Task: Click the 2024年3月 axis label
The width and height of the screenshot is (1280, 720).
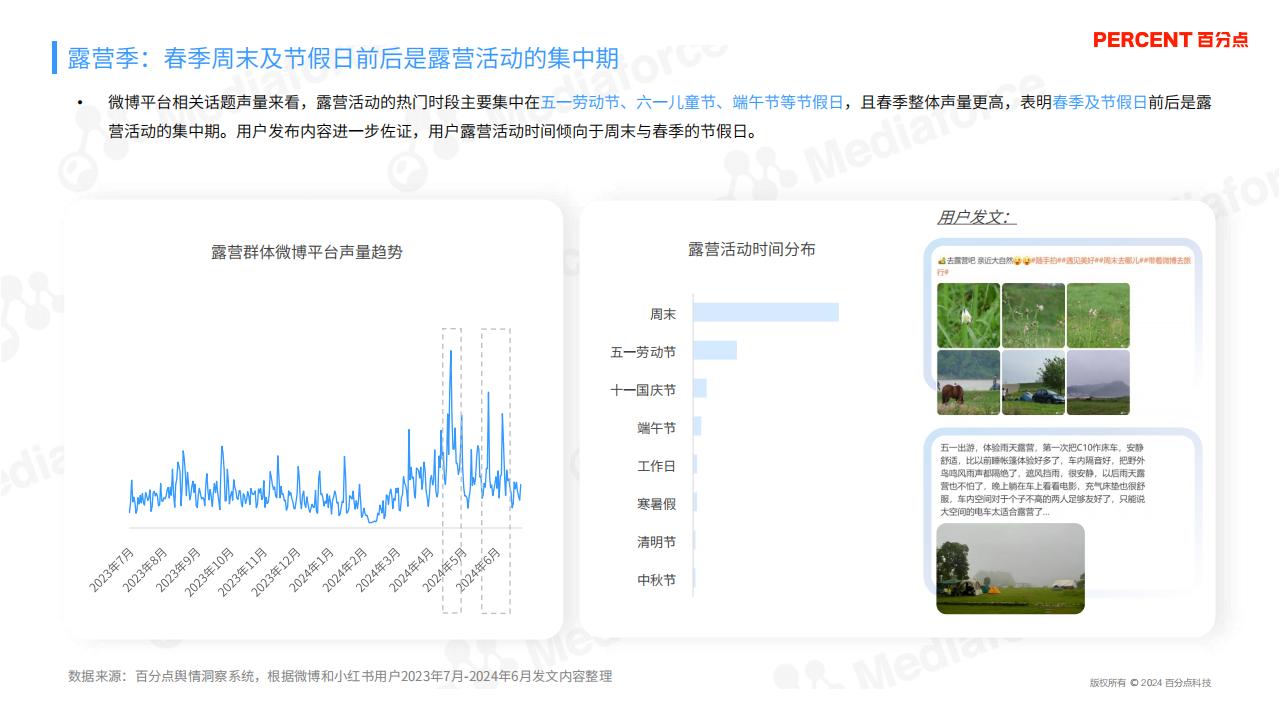Action: coord(377,570)
